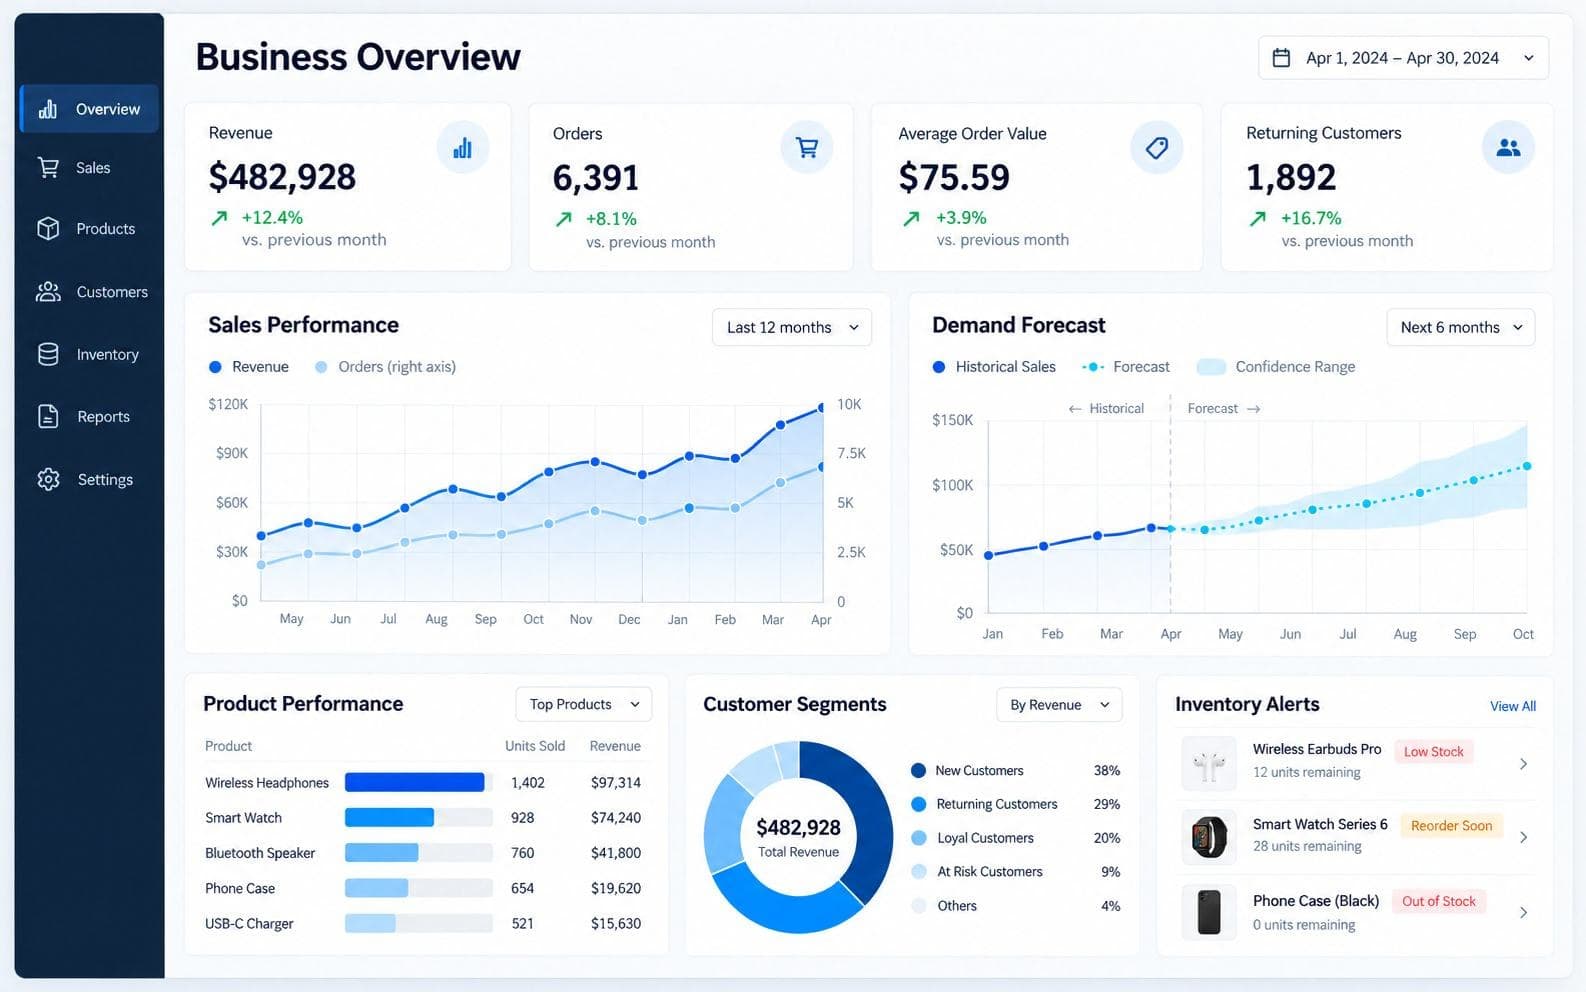This screenshot has height=992, width=1586.
Task: Click the View All inventory alerts link
Action: coord(1513,706)
